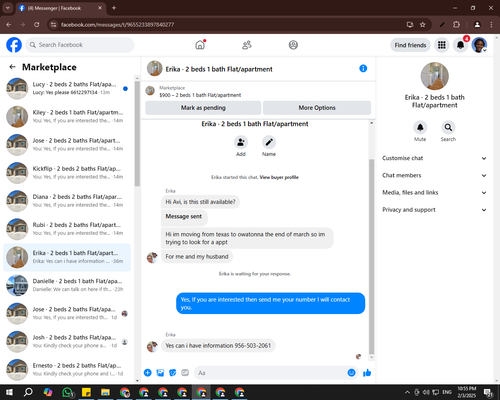The width and height of the screenshot is (500, 400).
Task: Click Mark as pending button
Action: [203, 108]
